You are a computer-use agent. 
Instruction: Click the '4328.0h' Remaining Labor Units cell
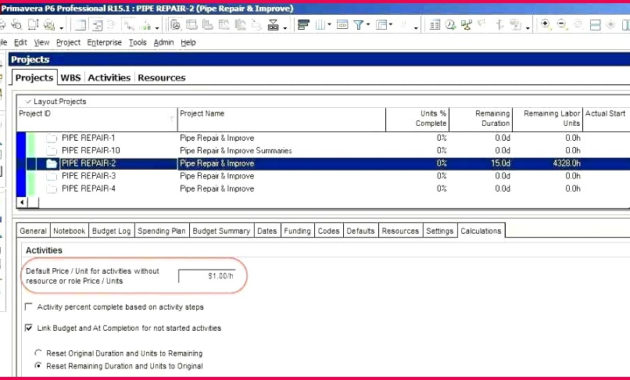coord(548,163)
